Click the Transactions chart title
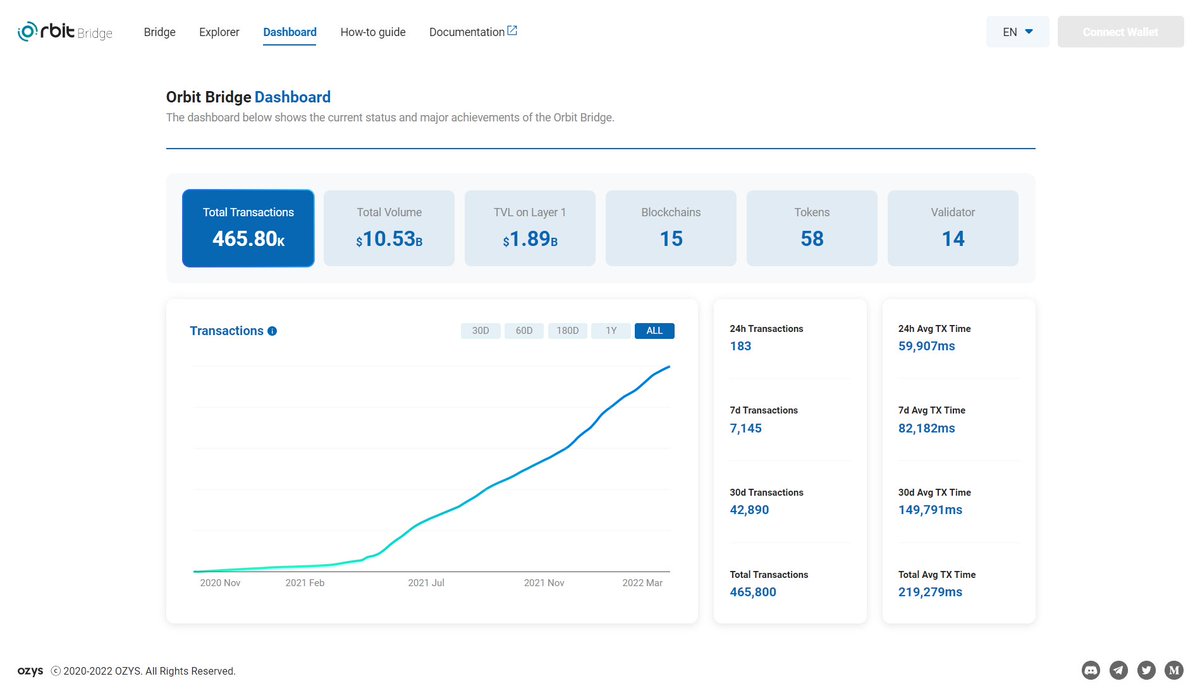This screenshot has width=1200, height=693. click(x=227, y=331)
